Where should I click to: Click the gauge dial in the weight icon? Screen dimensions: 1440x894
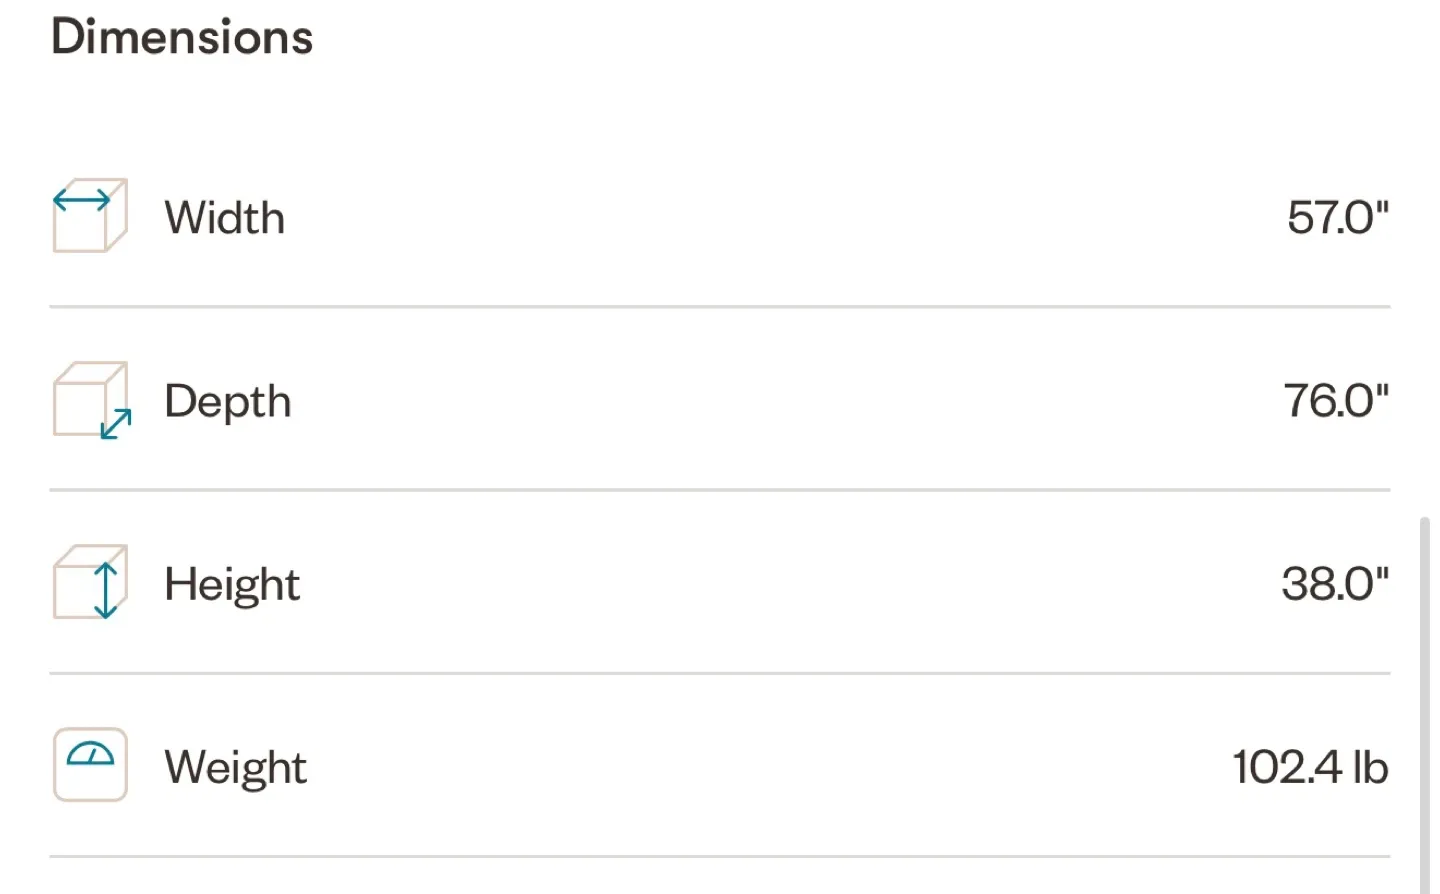point(90,754)
